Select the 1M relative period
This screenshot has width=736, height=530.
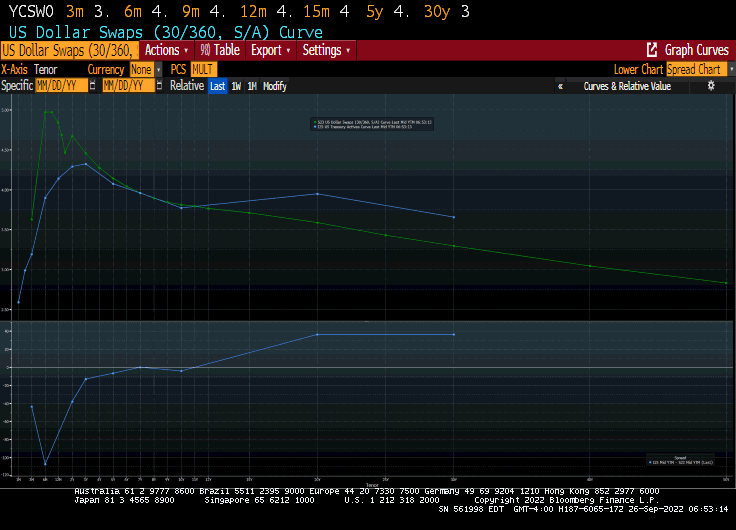coord(252,86)
